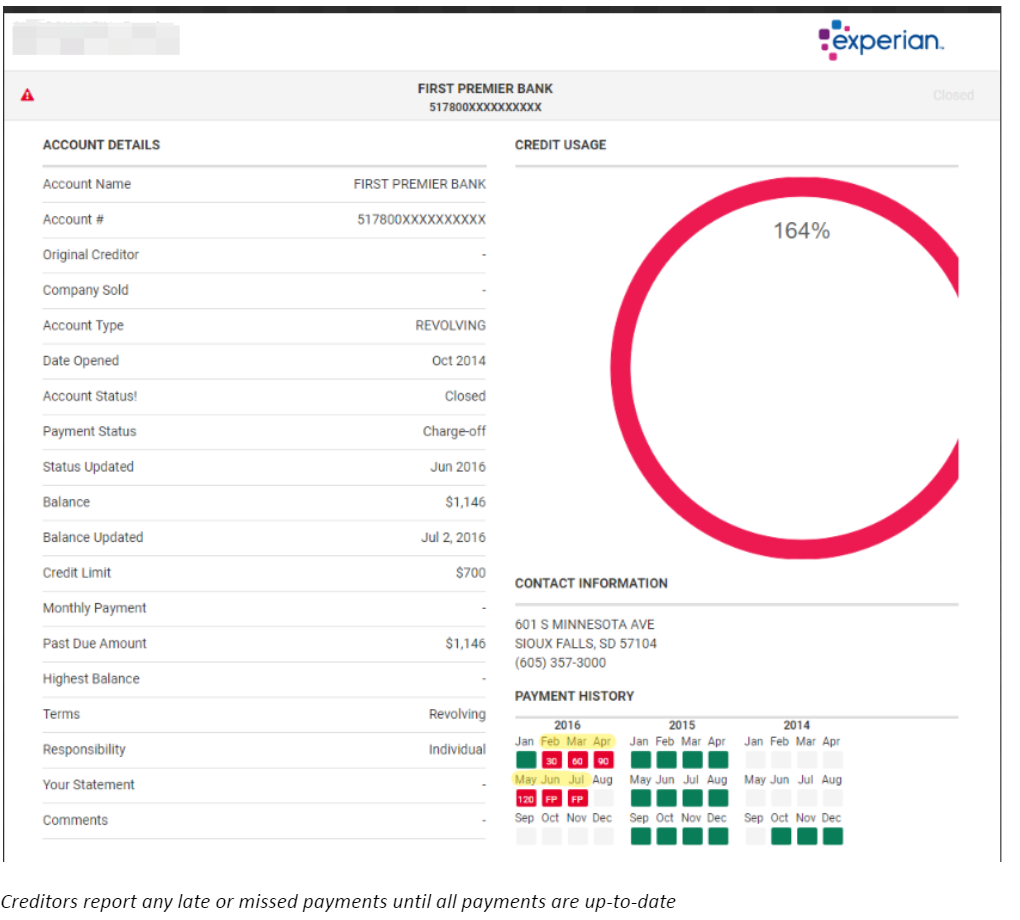This screenshot has width=1020, height=920.
Task: Click the phone number (605) 357-3000
Action: tap(561, 663)
